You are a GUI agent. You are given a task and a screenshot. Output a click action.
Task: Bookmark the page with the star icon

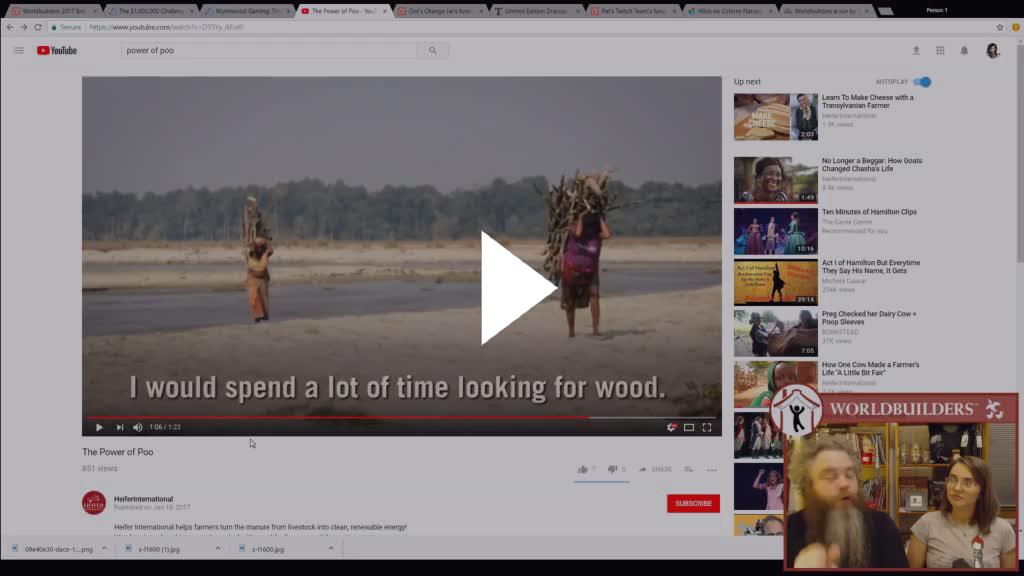pyautogui.click(x=999, y=27)
